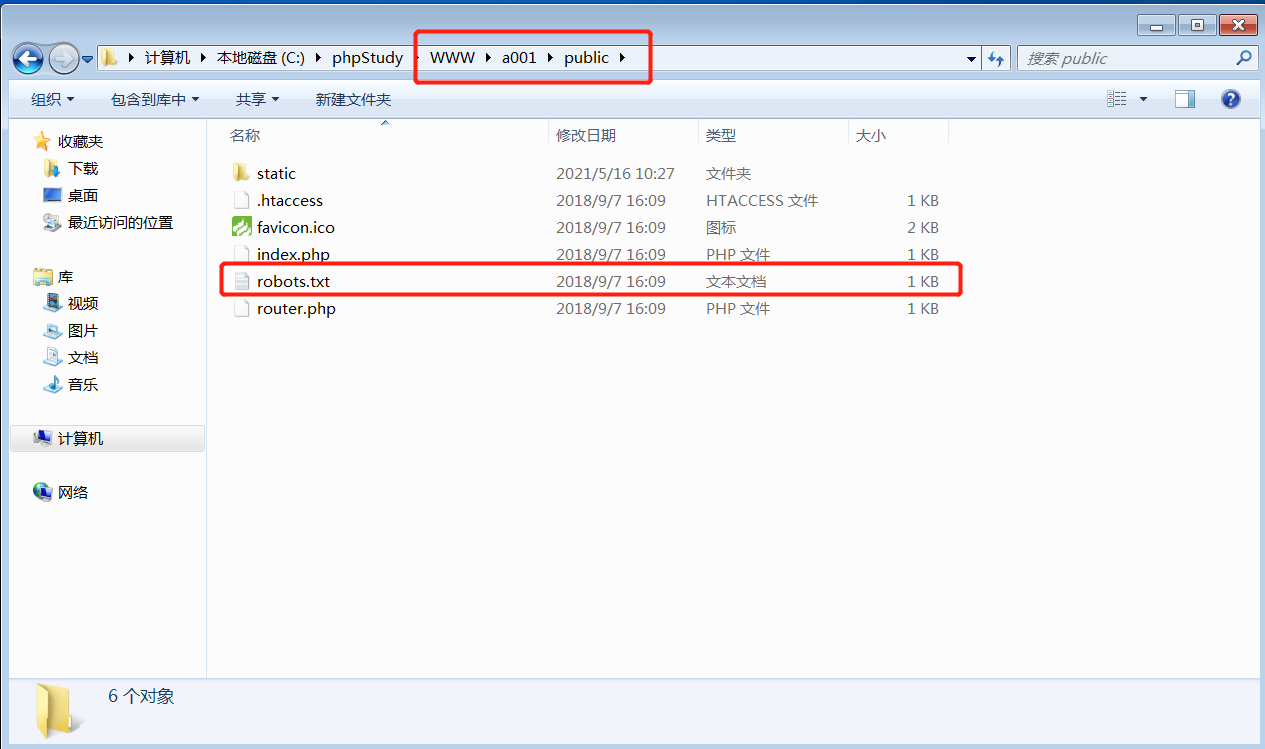1265x749 pixels.
Task: Toggle the preview pane button
Action: 1185,99
